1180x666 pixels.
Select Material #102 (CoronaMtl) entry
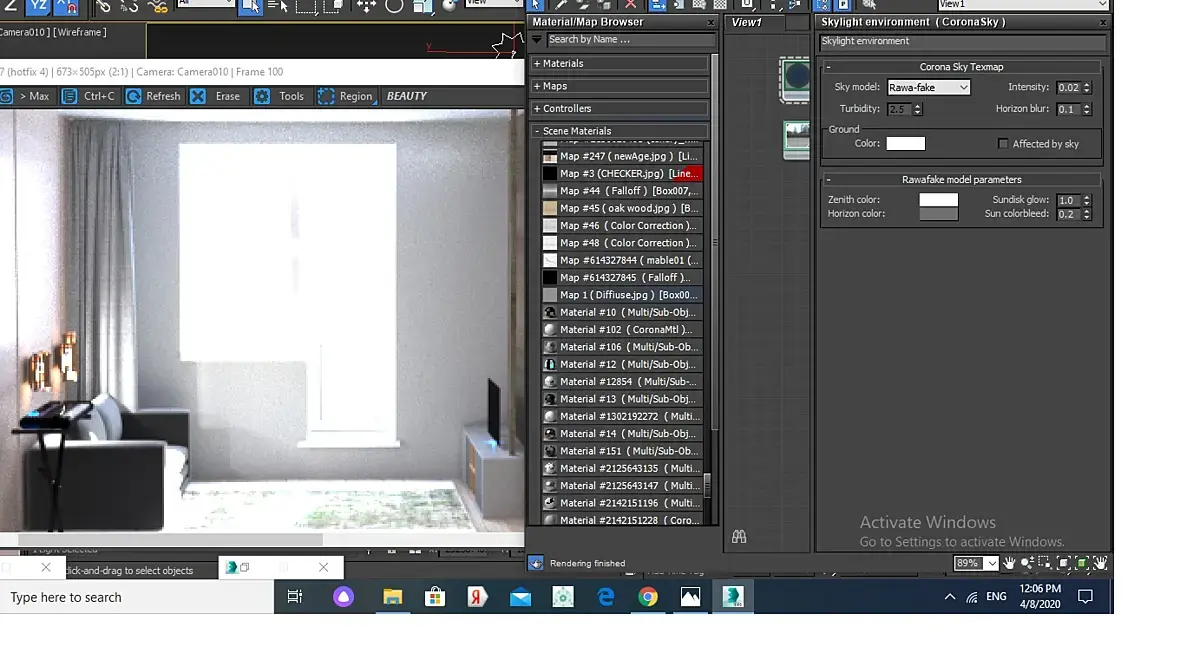click(622, 330)
